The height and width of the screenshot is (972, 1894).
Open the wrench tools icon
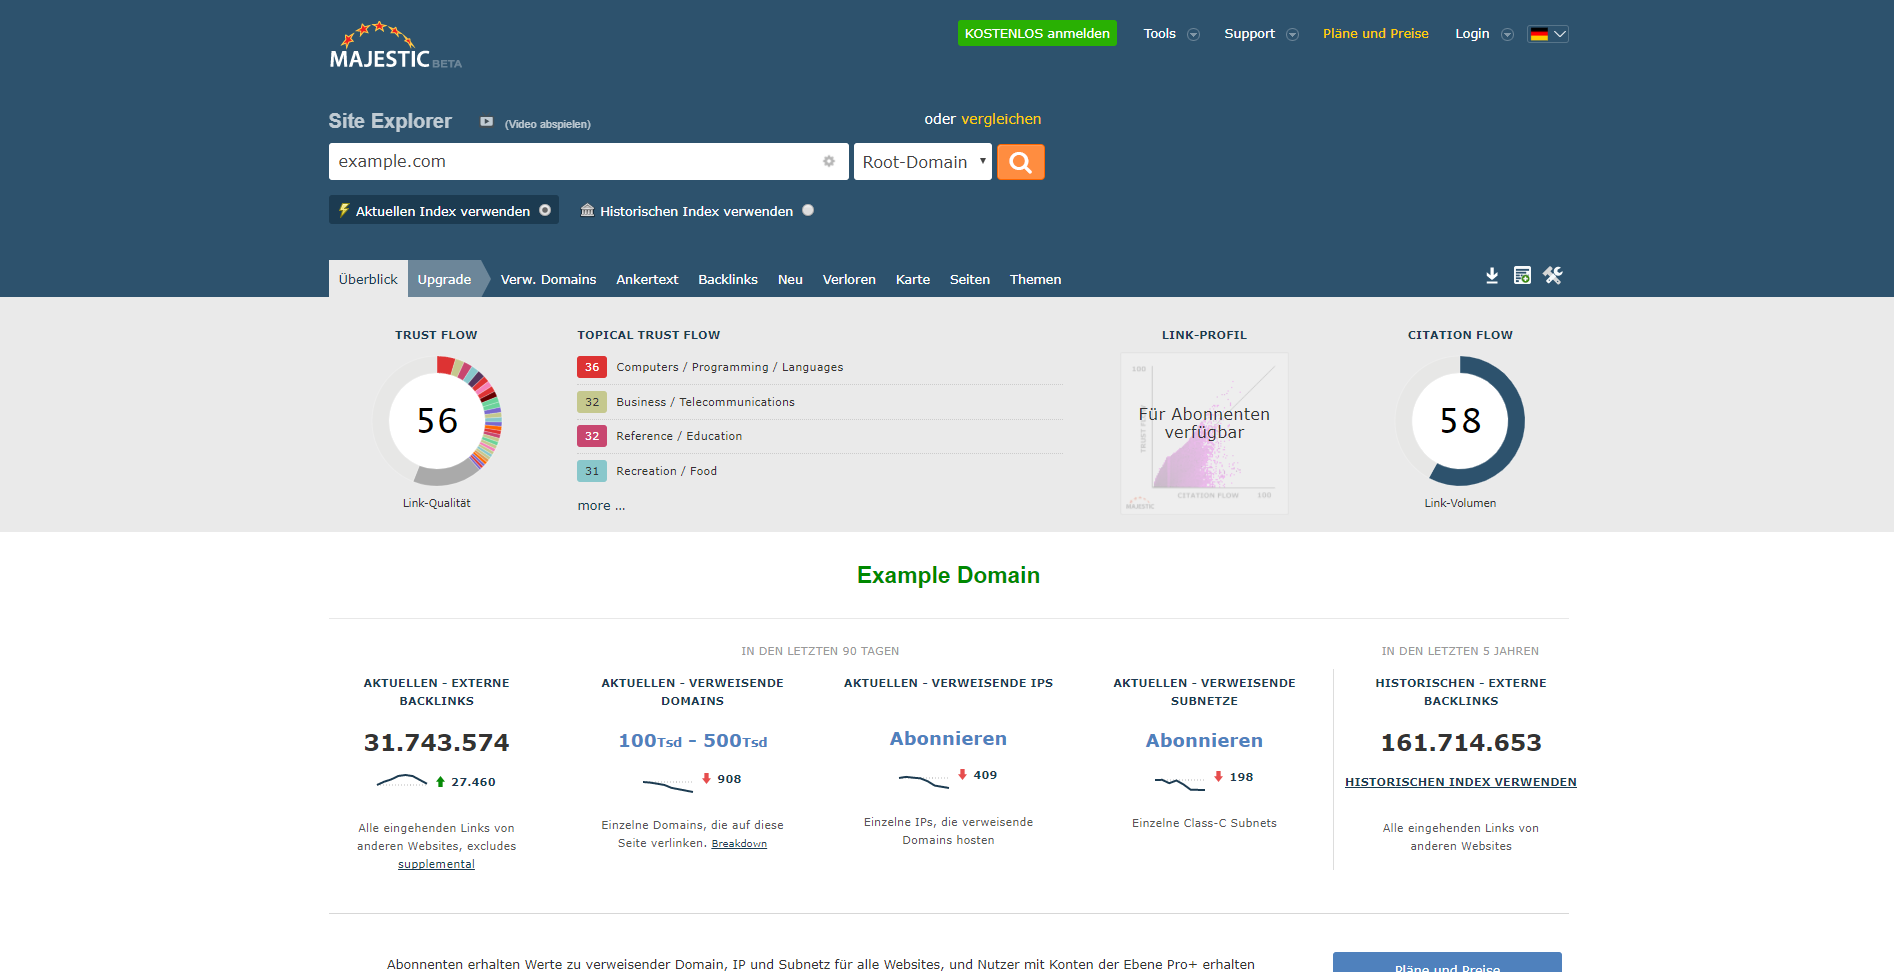click(1552, 276)
